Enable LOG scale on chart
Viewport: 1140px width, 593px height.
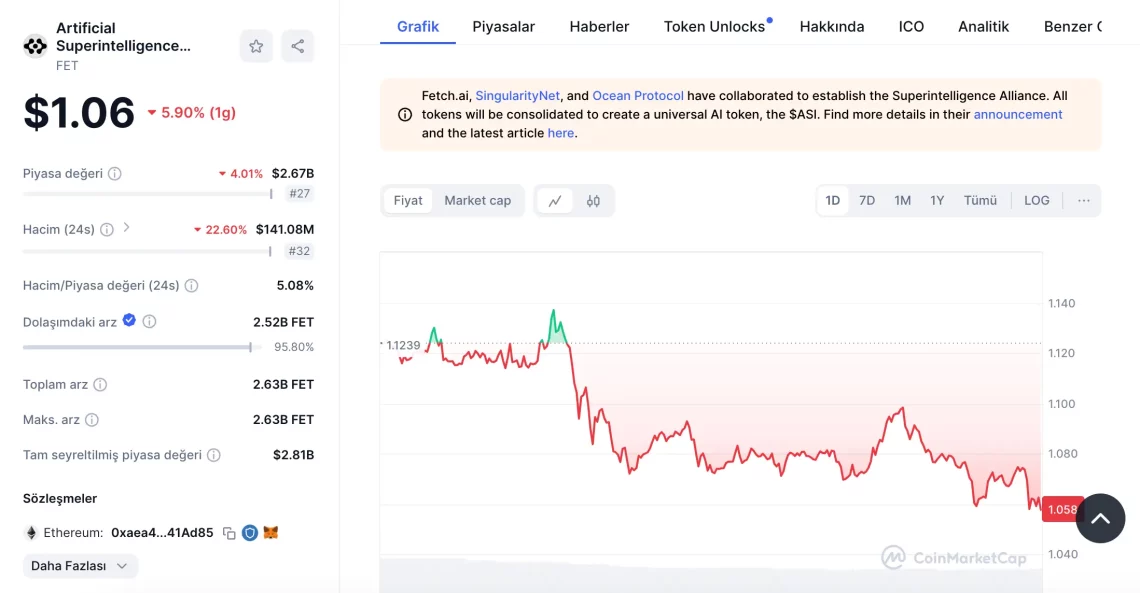point(1036,201)
